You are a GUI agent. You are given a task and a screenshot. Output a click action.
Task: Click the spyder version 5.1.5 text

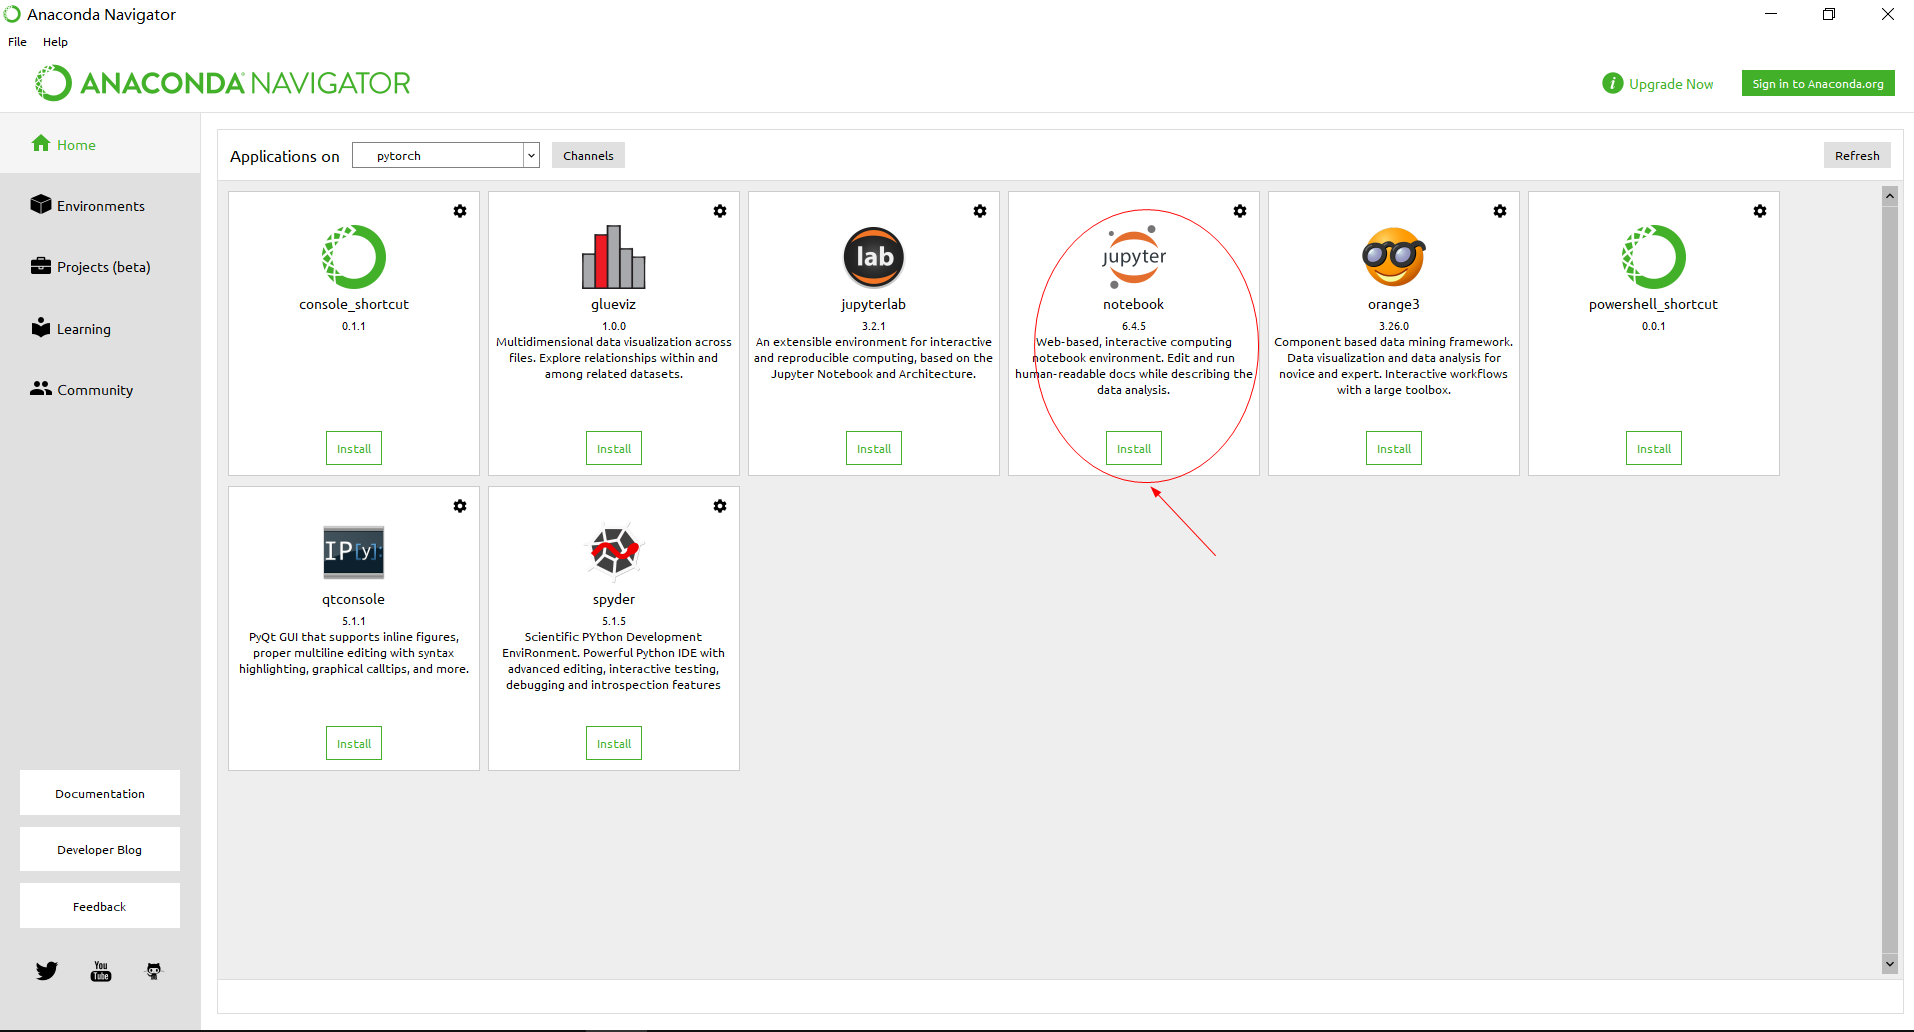(x=614, y=621)
